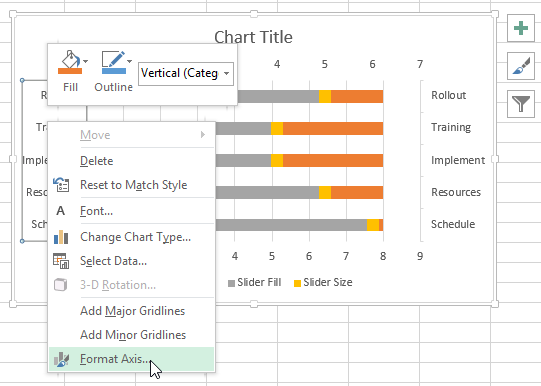Click the Select Data table icon
This screenshot has width=541, height=386.
pyautogui.click(x=61, y=261)
